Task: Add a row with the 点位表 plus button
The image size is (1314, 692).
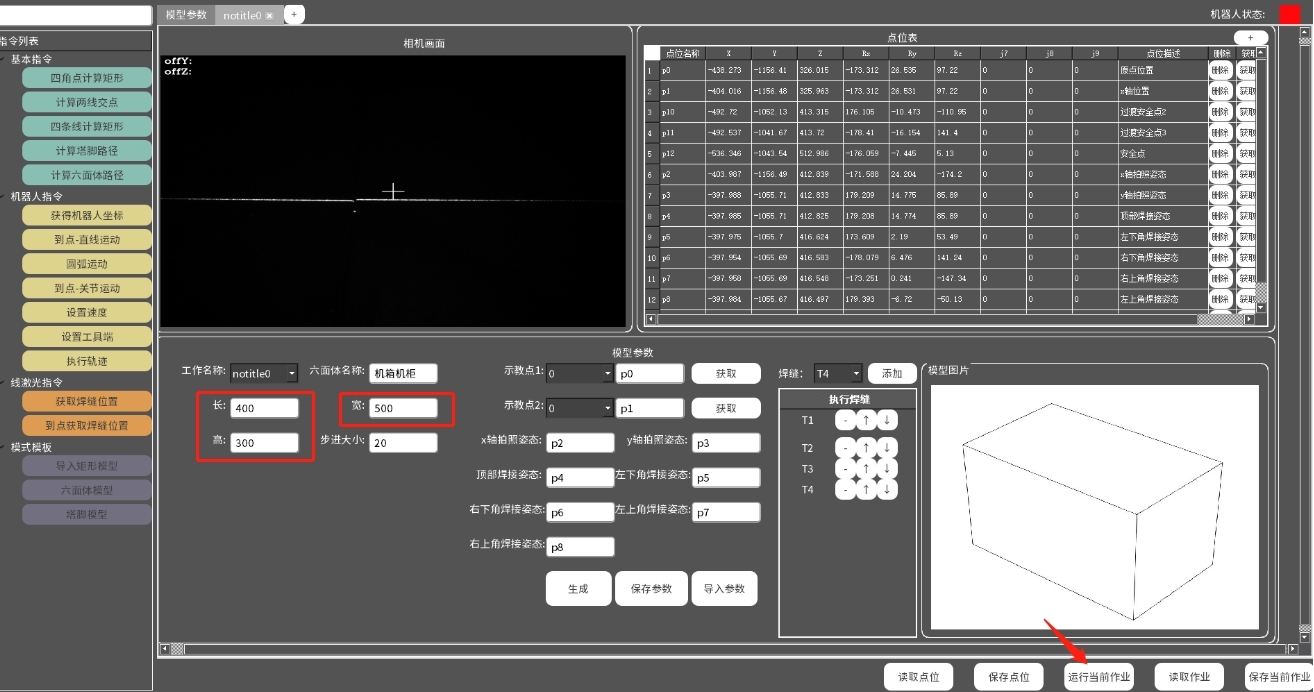Action: (1250, 37)
